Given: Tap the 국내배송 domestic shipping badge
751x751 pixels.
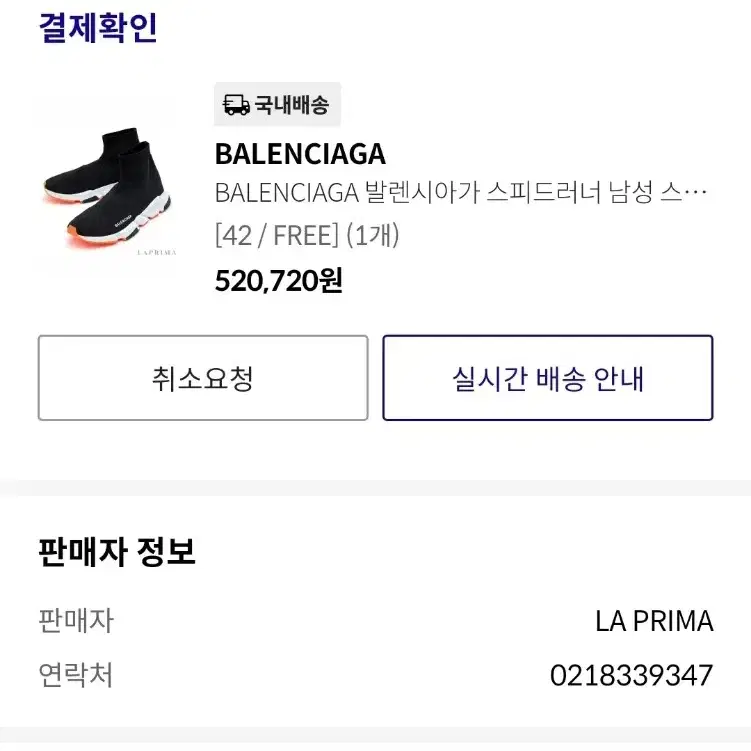Looking at the screenshot, I should pos(277,104).
